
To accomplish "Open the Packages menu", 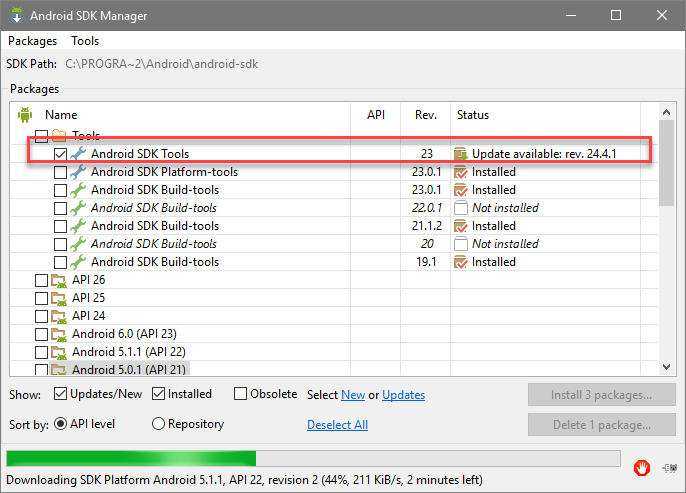I will [x=32, y=41].
